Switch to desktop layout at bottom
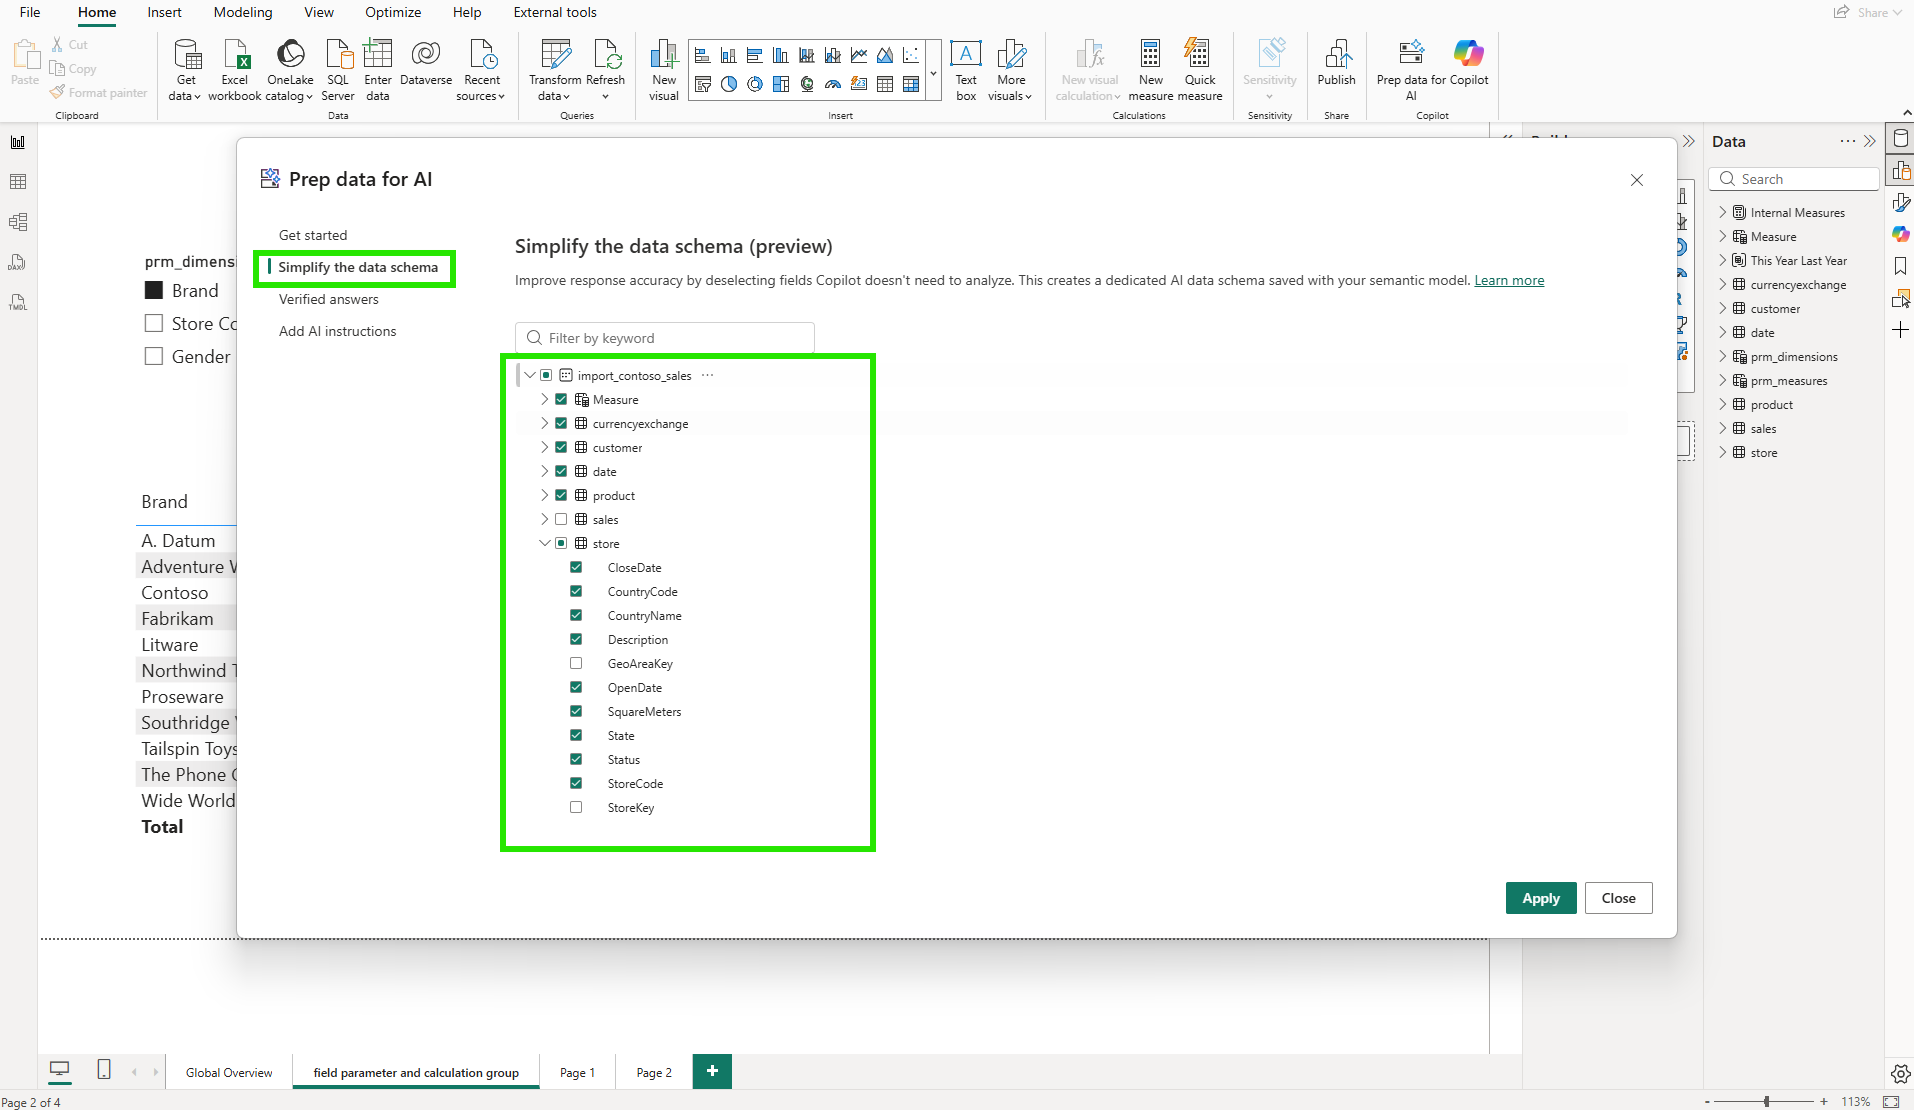The image size is (1914, 1110). click(60, 1071)
